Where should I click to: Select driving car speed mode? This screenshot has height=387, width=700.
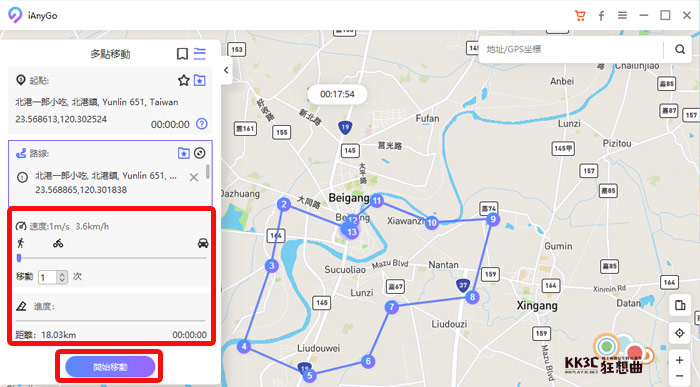203,243
